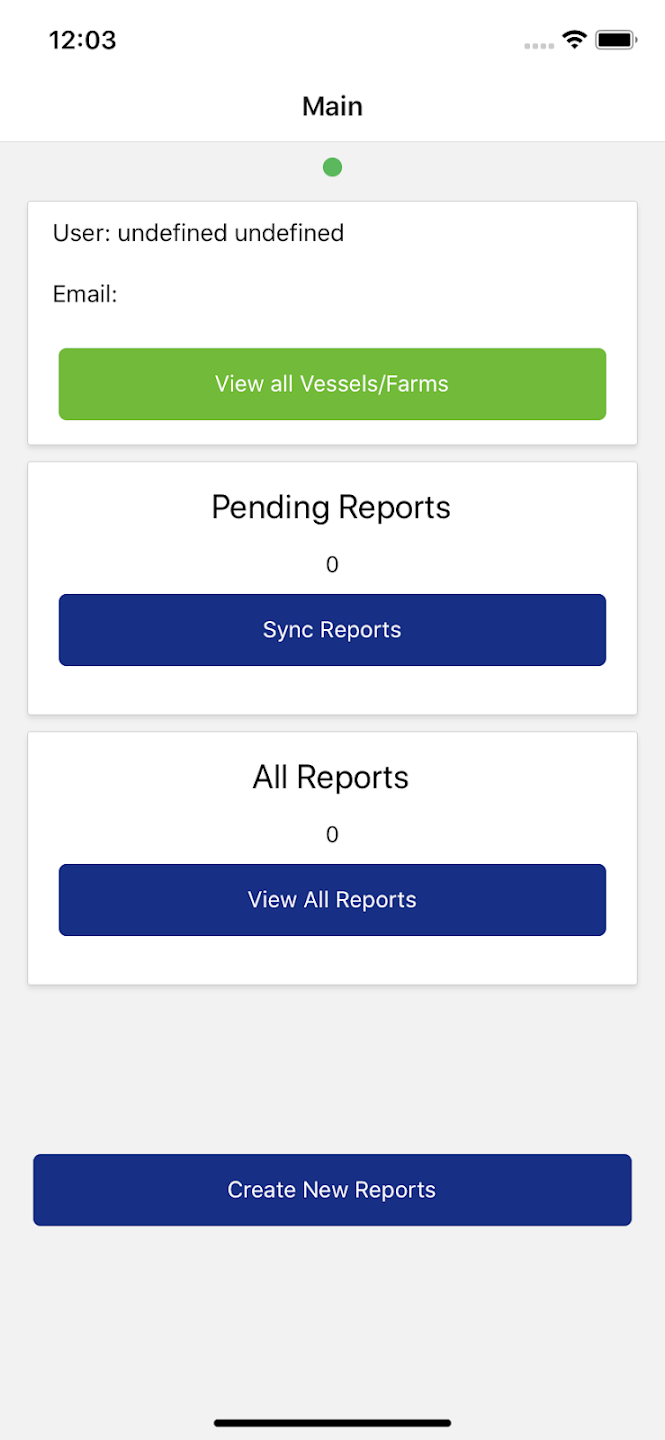The width and height of the screenshot is (665, 1440).
Task: Tap the Pending Reports heading
Action: click(331, 507)
